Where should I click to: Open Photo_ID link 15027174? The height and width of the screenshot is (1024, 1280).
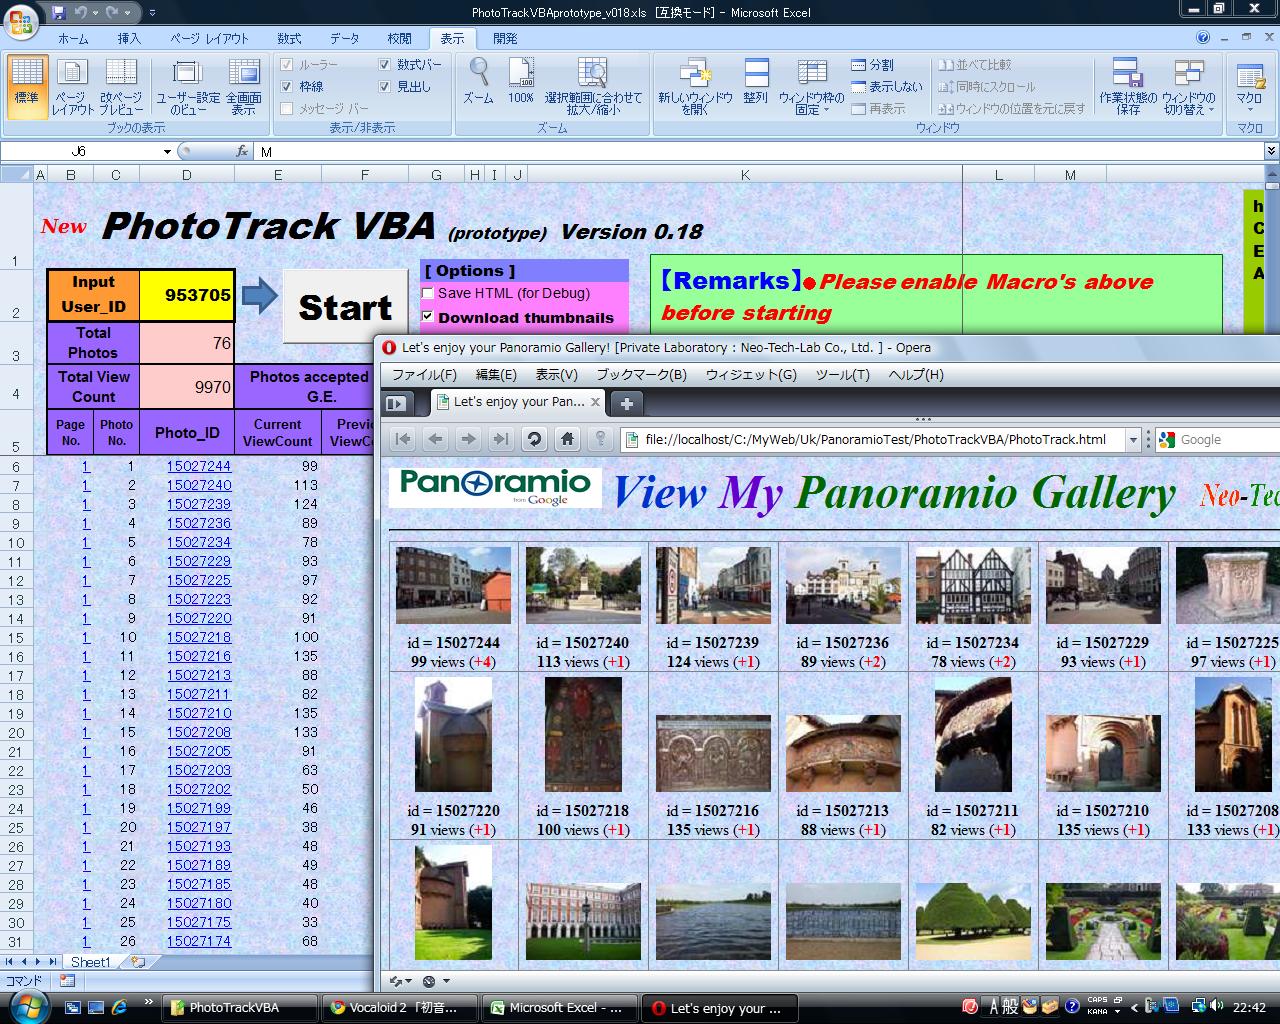coord(199,941)
